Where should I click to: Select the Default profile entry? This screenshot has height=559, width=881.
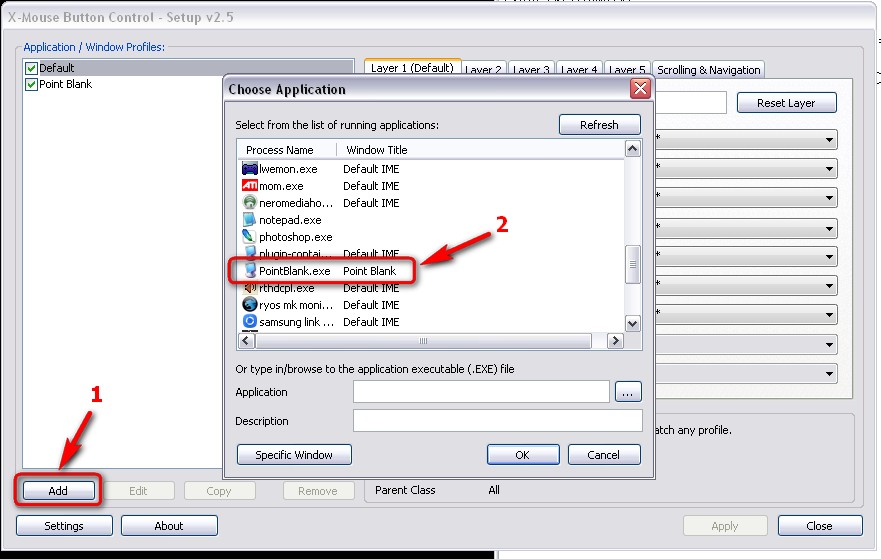(x=57, y=68)
